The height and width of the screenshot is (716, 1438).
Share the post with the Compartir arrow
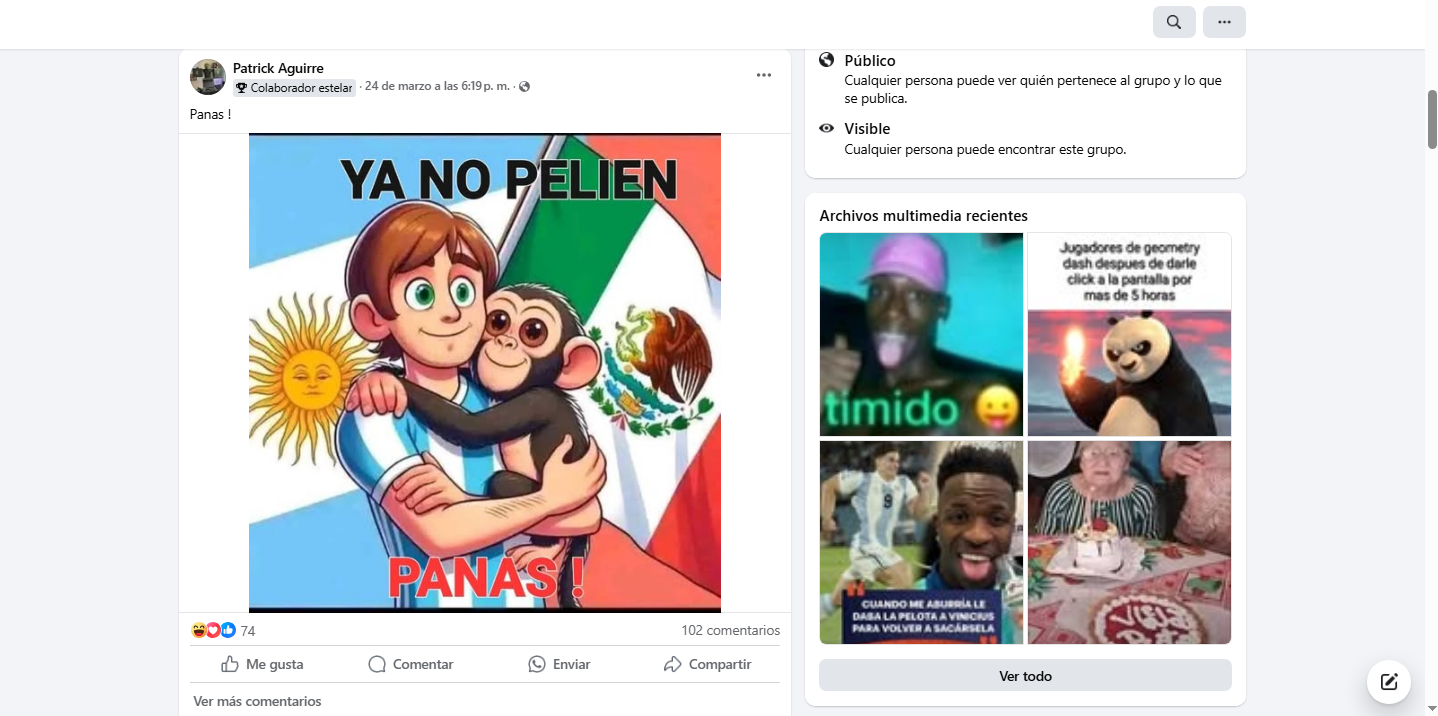707,664
